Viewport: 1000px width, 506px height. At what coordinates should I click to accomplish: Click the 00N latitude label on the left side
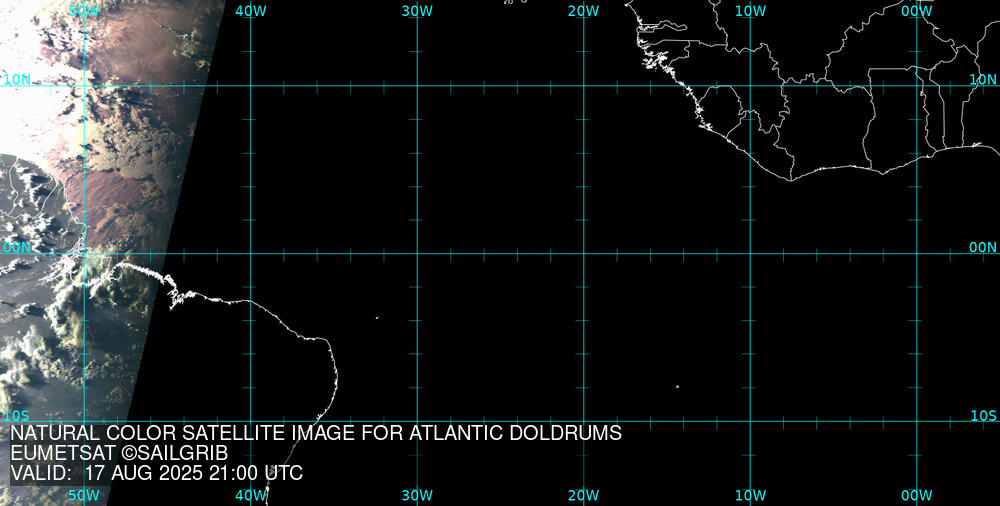click(17, 248)
